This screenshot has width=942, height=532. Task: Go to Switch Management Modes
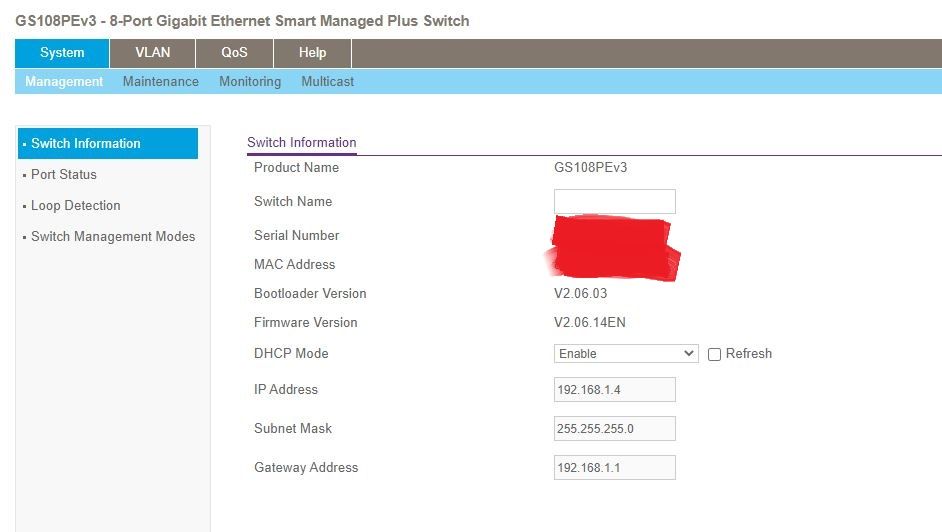pyautogui.click(x=113, y=237)
